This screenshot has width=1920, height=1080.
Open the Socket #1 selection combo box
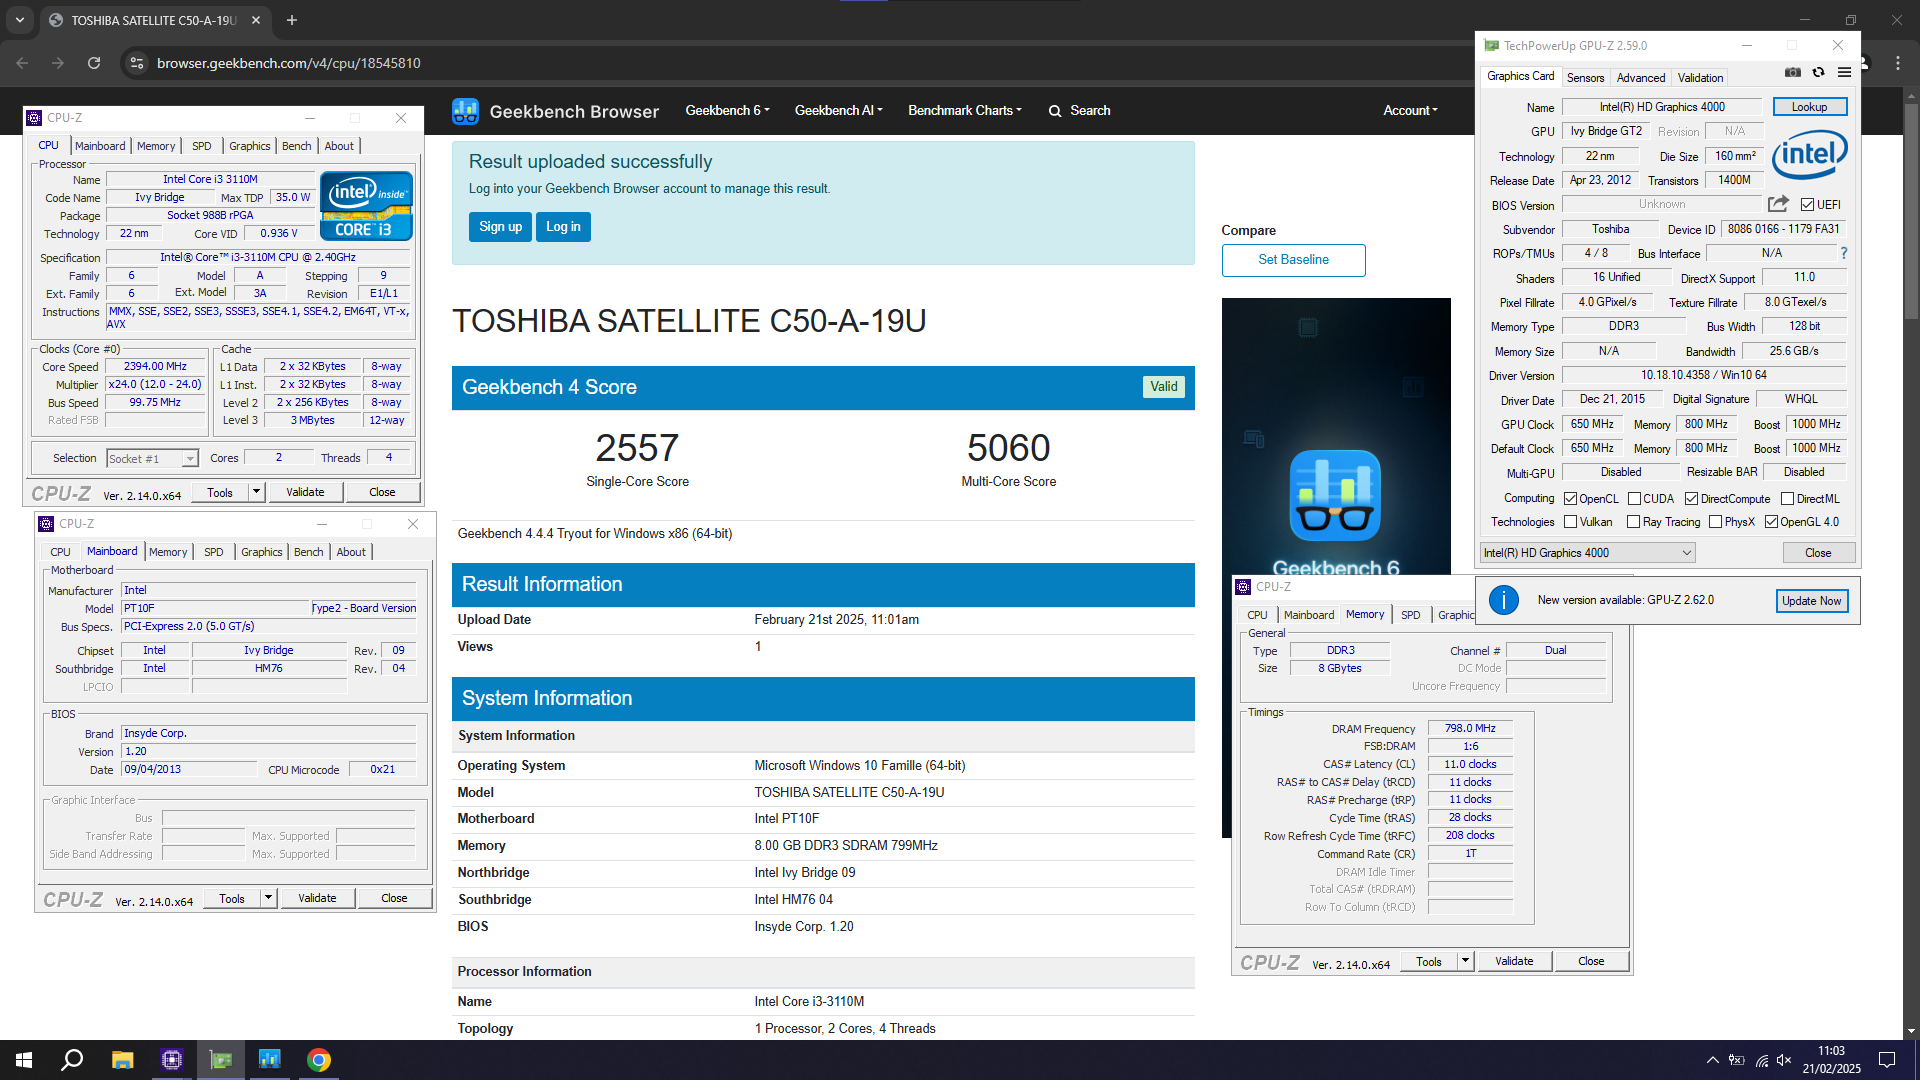pos(152,459)
